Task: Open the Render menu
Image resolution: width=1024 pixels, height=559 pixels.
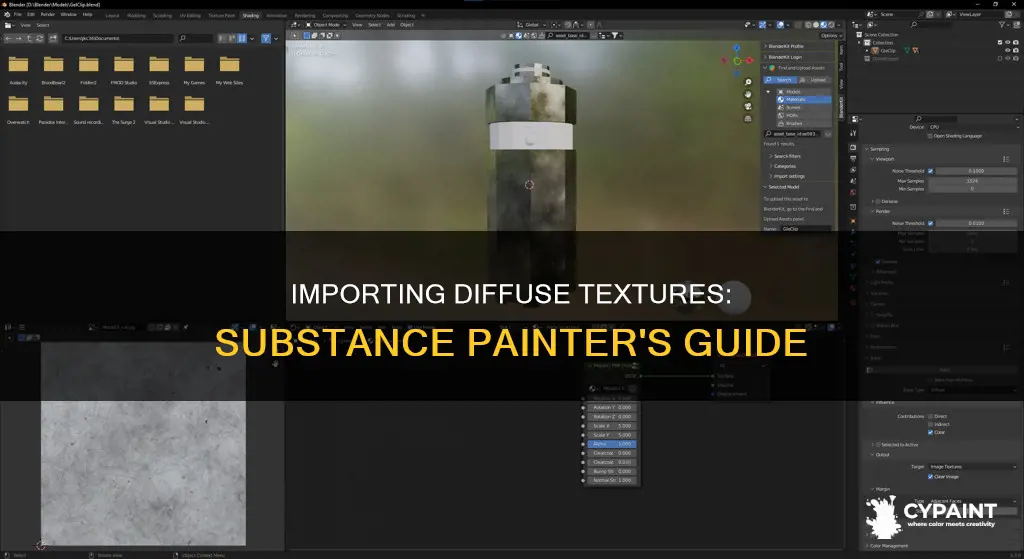Action: 48,14
